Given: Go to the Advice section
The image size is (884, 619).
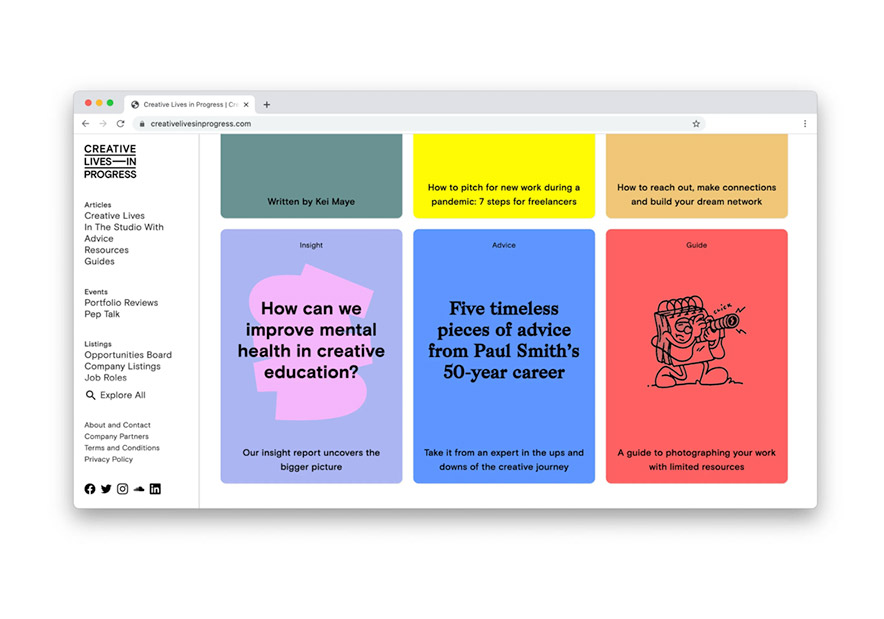Looking at the screenshot, I should 99,238.
